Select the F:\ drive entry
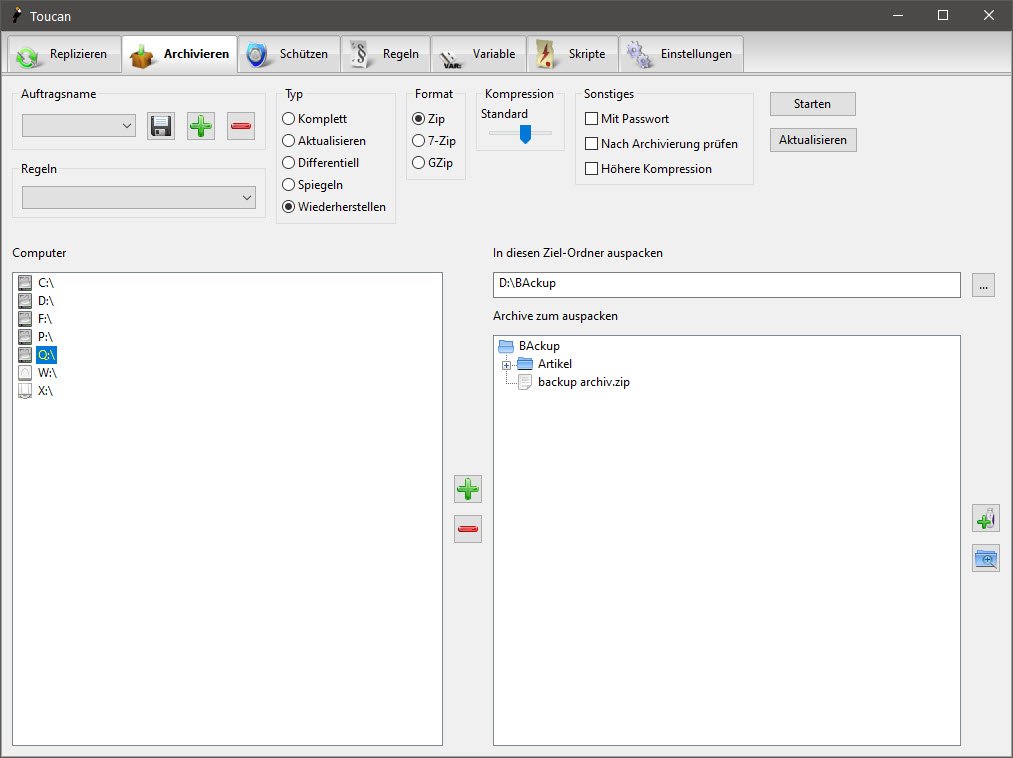This screenshot has width=1013, height=758. click(x=45, y=319)
